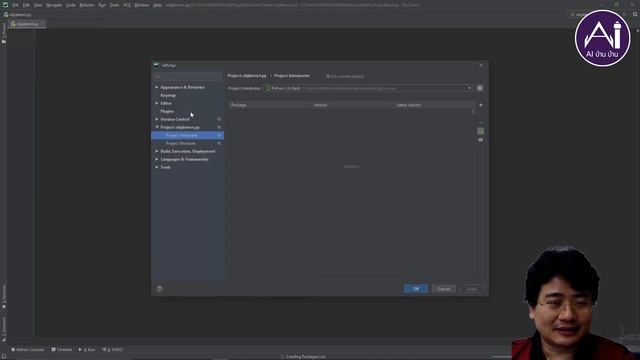The image size is (640, 360).
Task: Collapse the Project: objdetect.py settings category
Action: 157,127
